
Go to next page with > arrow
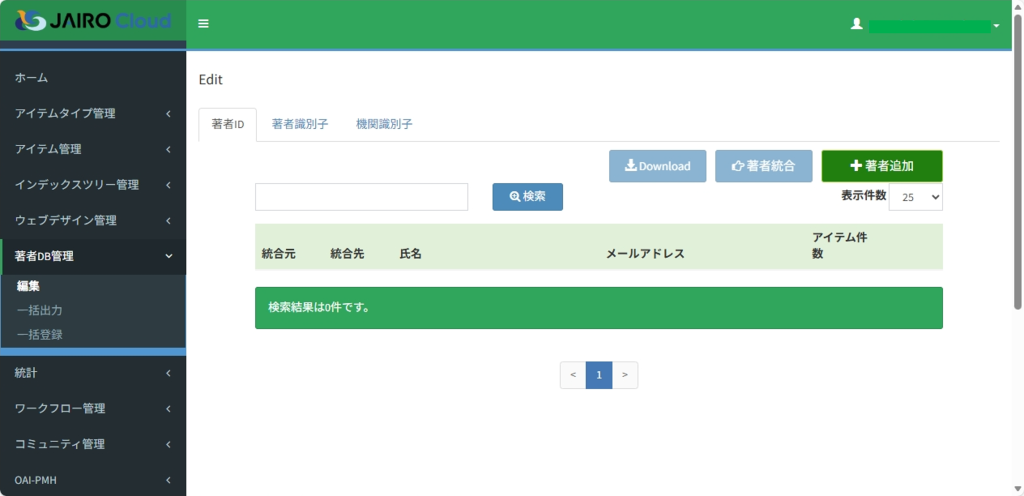(624, 375)
